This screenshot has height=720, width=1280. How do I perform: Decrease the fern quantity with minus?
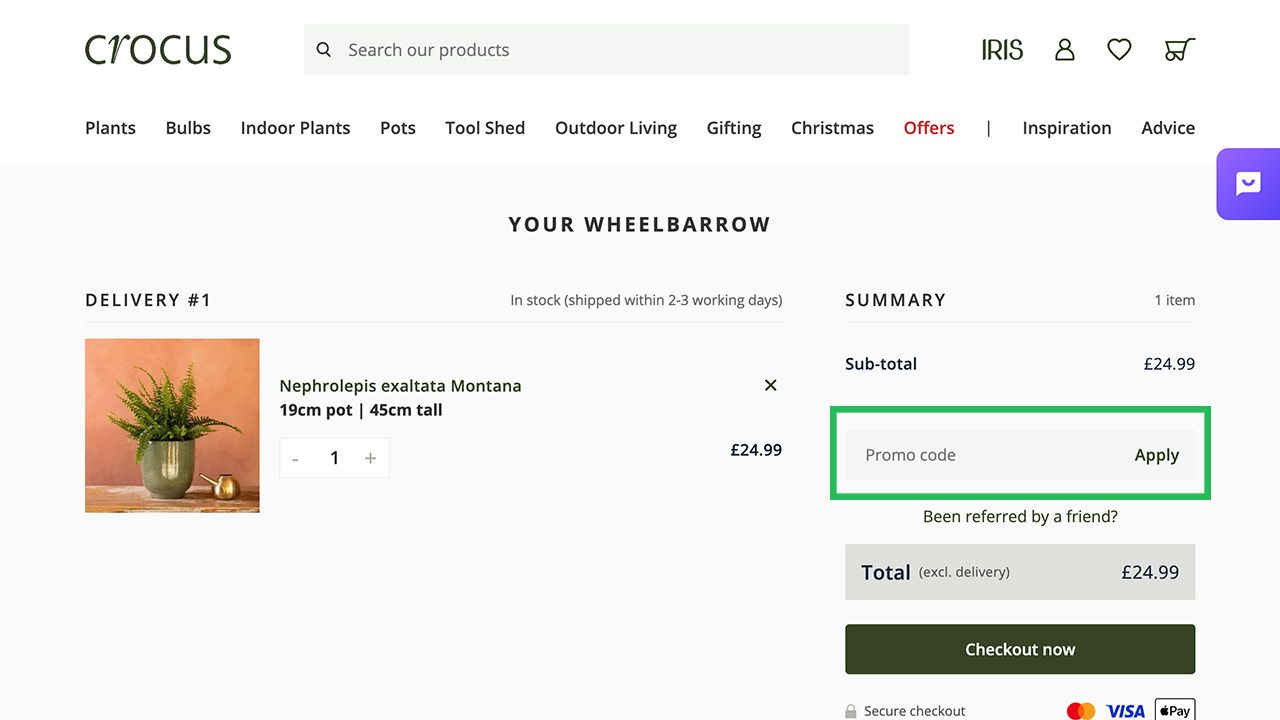(x=296, y=458)
